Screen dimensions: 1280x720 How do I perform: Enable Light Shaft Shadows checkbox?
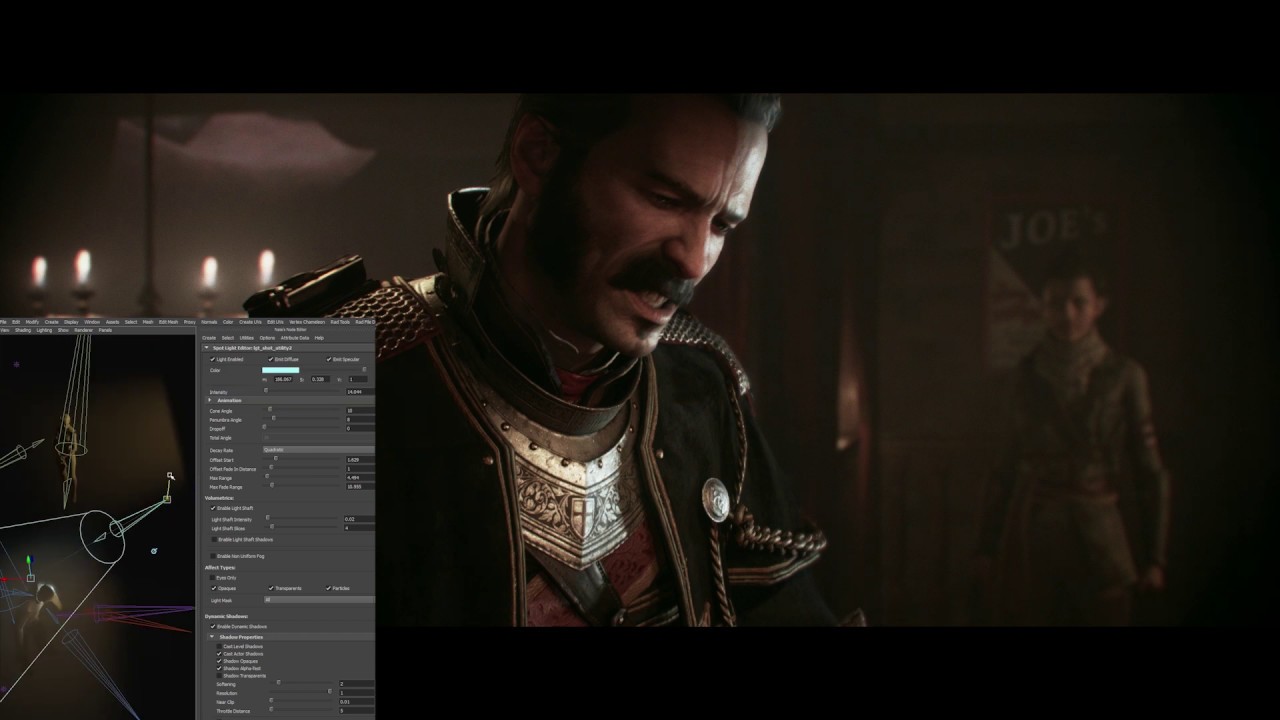pyautogui.click(x=214, y=539)
